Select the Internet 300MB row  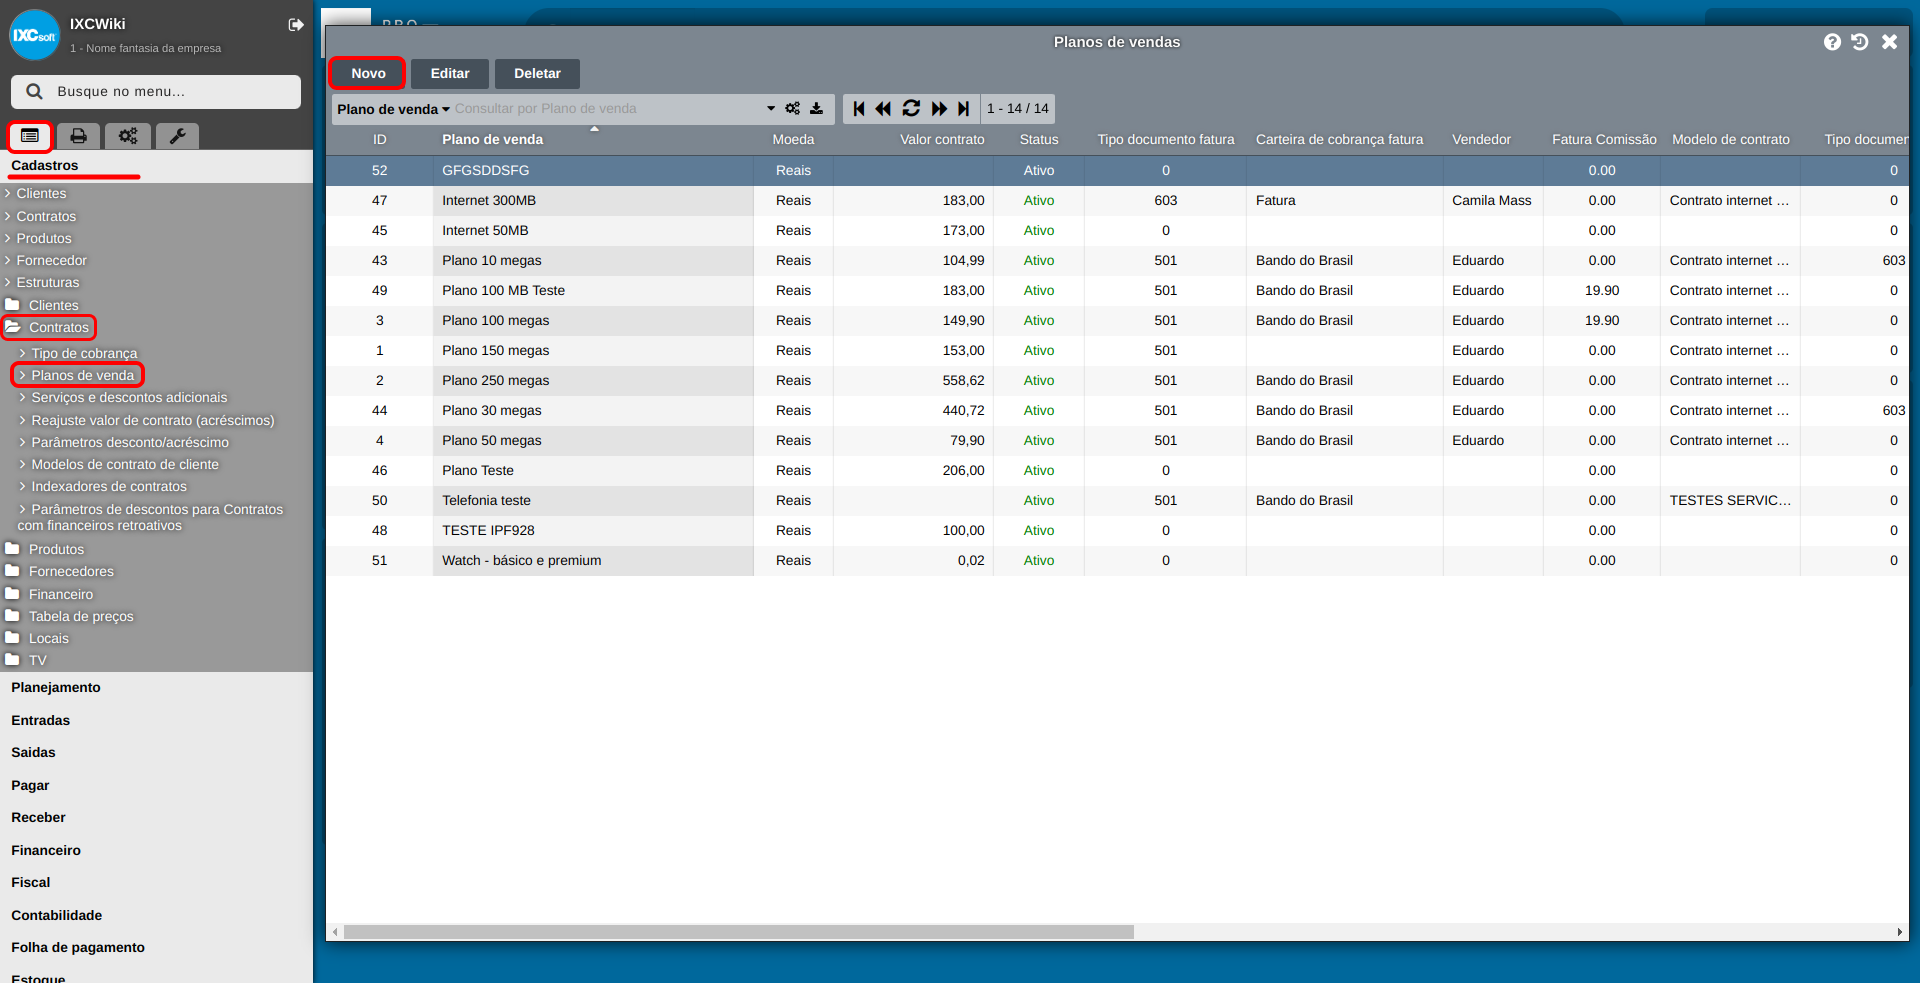click(x=1117, y=200)
